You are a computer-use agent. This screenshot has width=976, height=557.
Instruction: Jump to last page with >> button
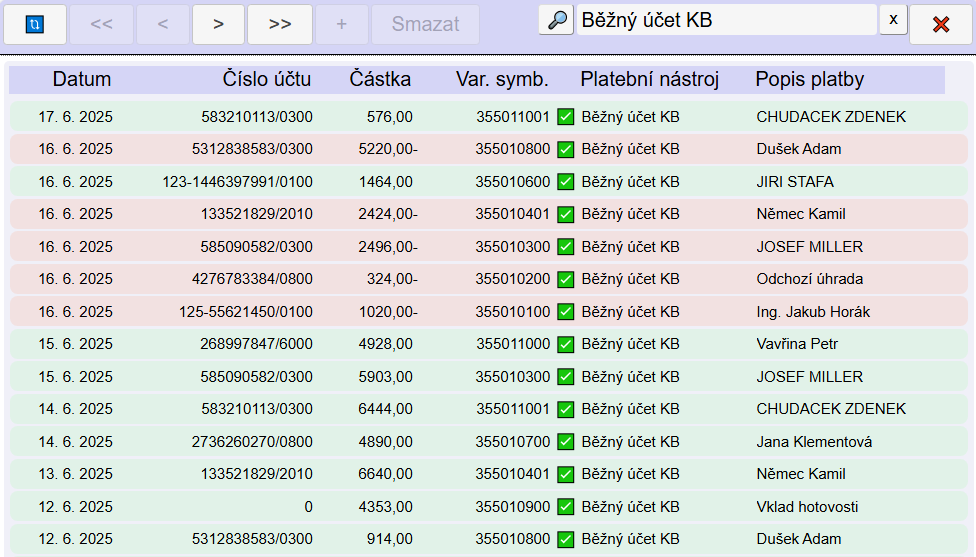280,24
